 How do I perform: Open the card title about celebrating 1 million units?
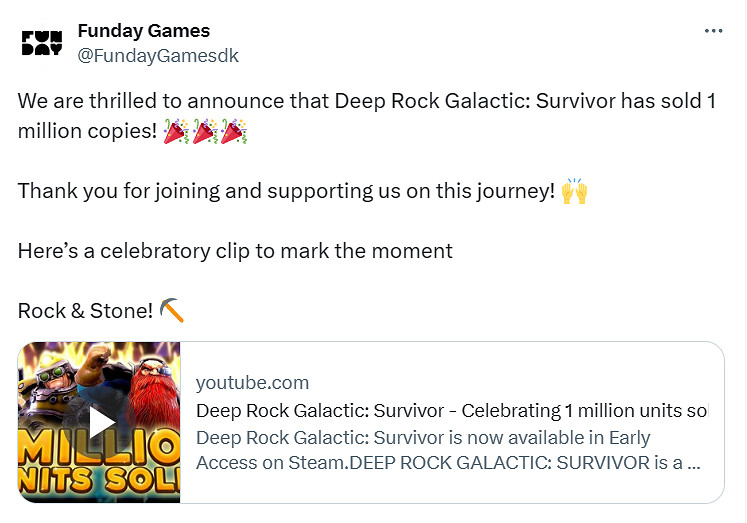coord(451,410)
